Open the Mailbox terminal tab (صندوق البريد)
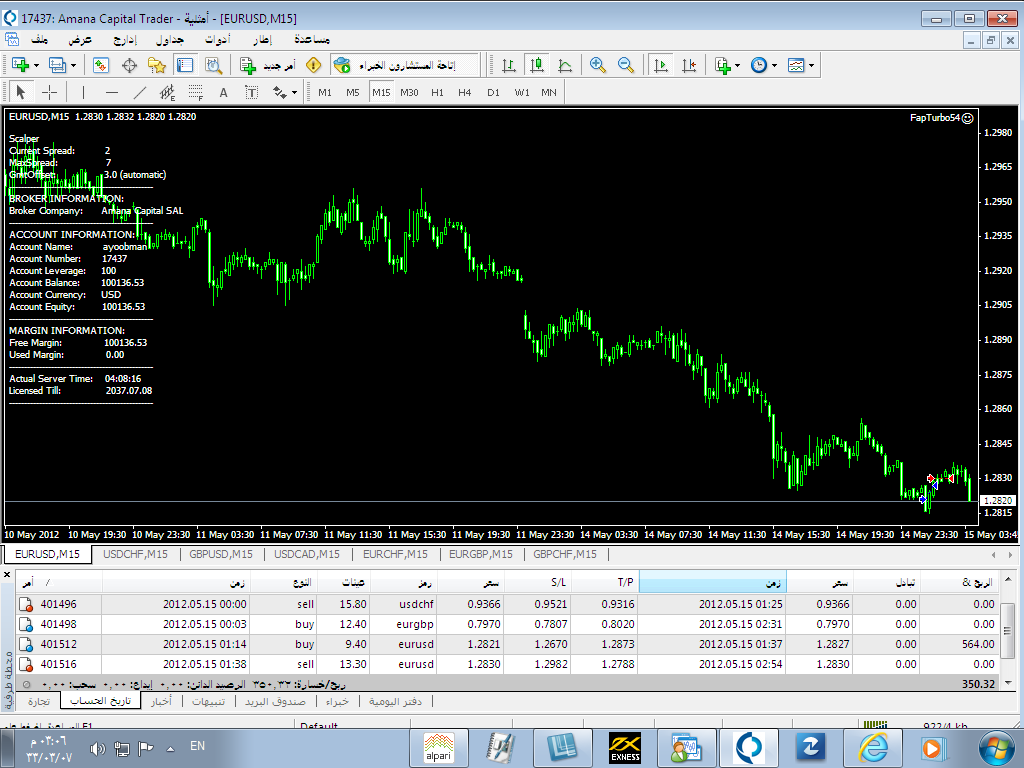 tap(275, 701)
